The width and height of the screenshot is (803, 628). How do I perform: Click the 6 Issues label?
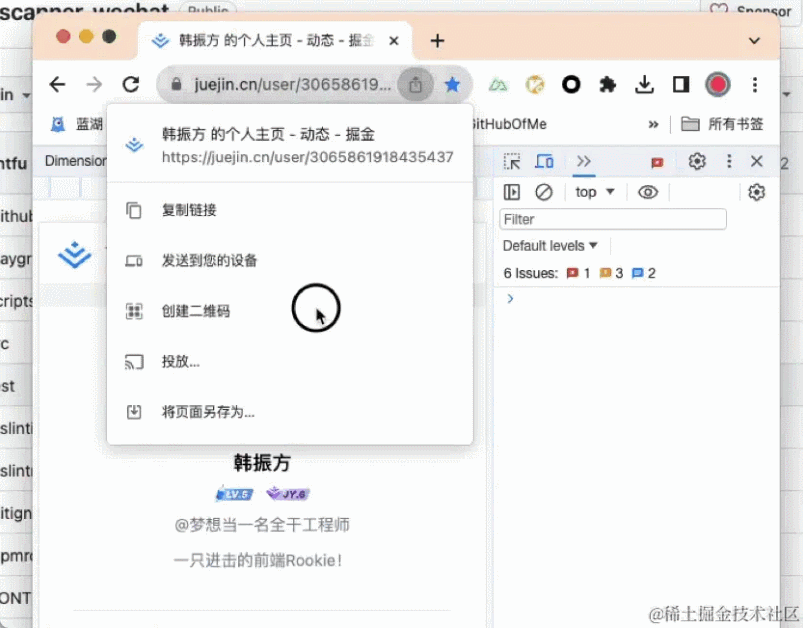531,274
